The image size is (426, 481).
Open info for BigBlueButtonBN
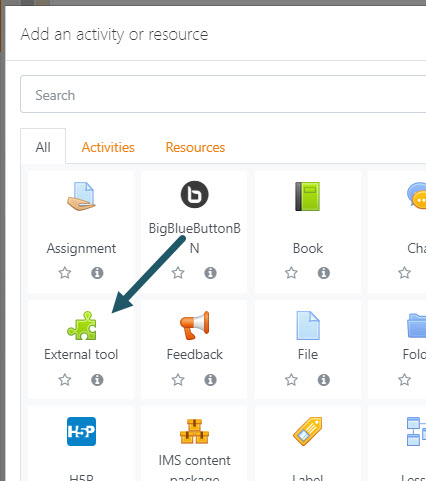pyautogui.click(x=210, y=273)
